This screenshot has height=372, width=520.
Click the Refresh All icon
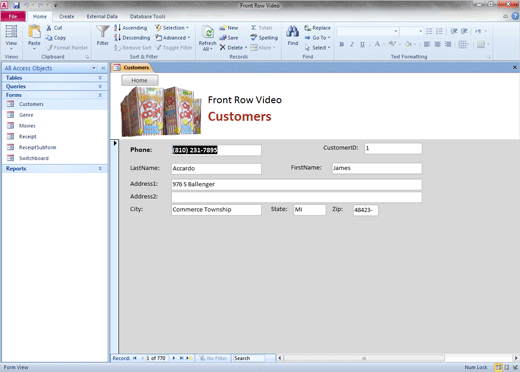(208, 33)
